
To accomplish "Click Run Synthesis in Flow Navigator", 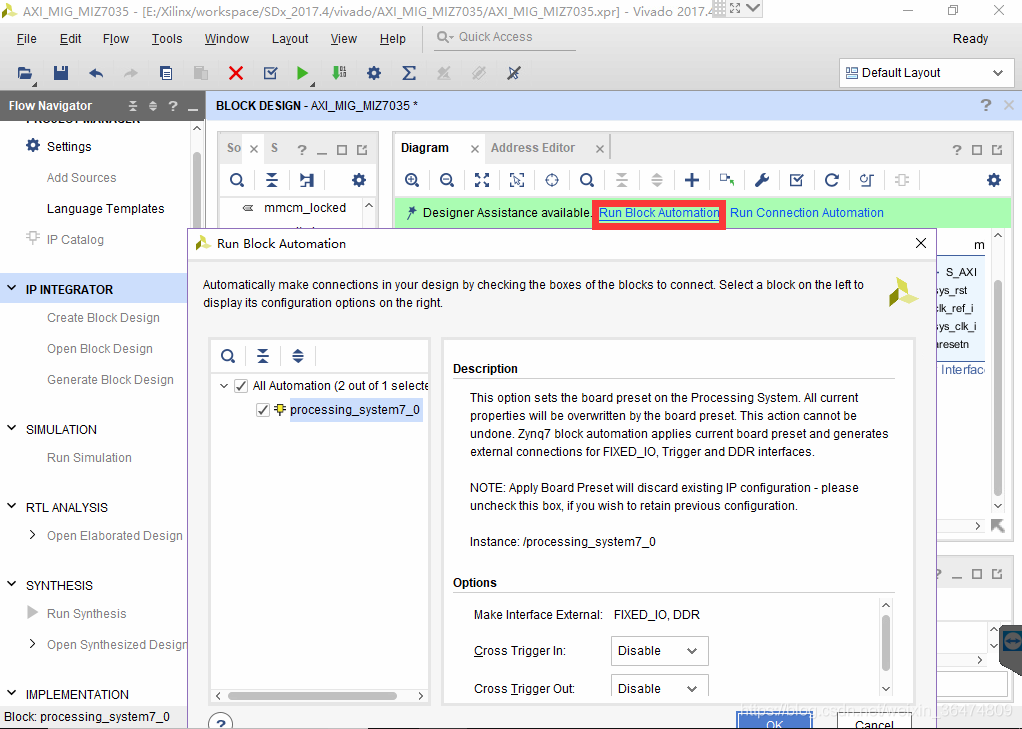I will [86, 614].
